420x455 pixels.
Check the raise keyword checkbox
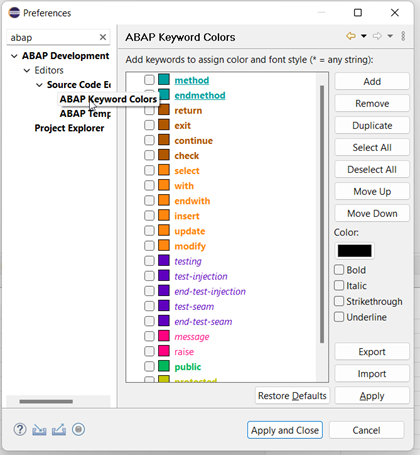click(149, 351)
